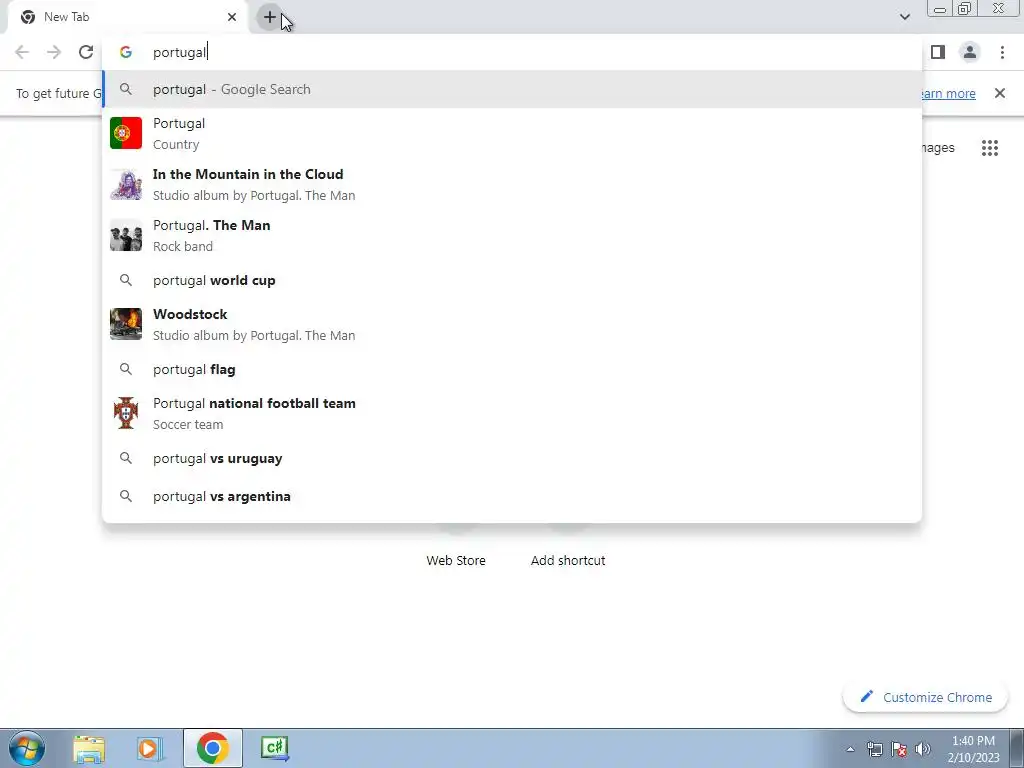The width and height of the screenshot is (1024, 768).
Task: Follow the Learn more link
Action: 949,93
